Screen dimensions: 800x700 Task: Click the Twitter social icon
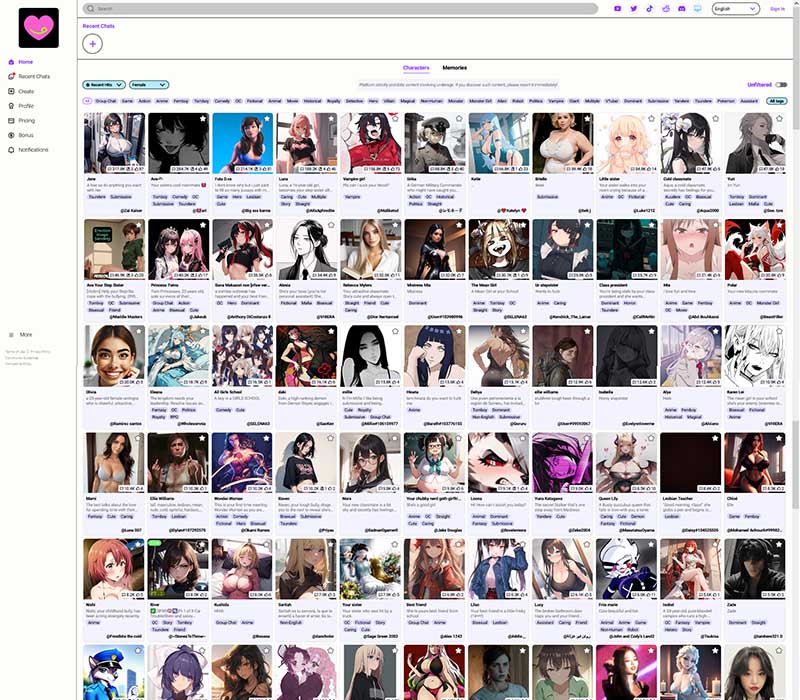point(633,9)
